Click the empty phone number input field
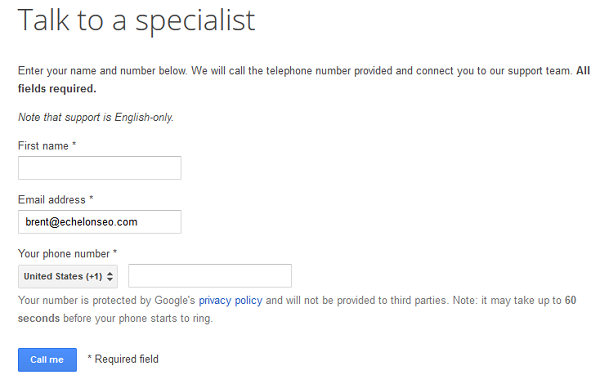 point(210,276)
